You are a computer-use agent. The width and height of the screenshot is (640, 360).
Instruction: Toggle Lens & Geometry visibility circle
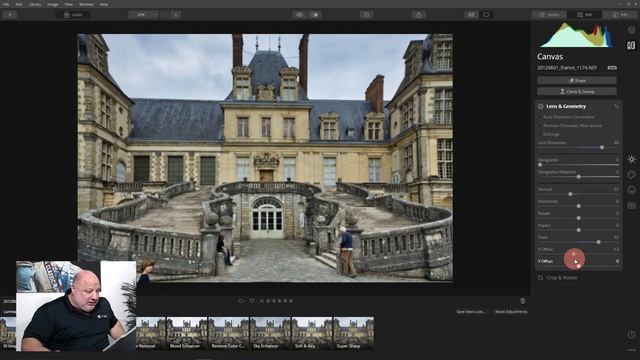coord(541,106)
